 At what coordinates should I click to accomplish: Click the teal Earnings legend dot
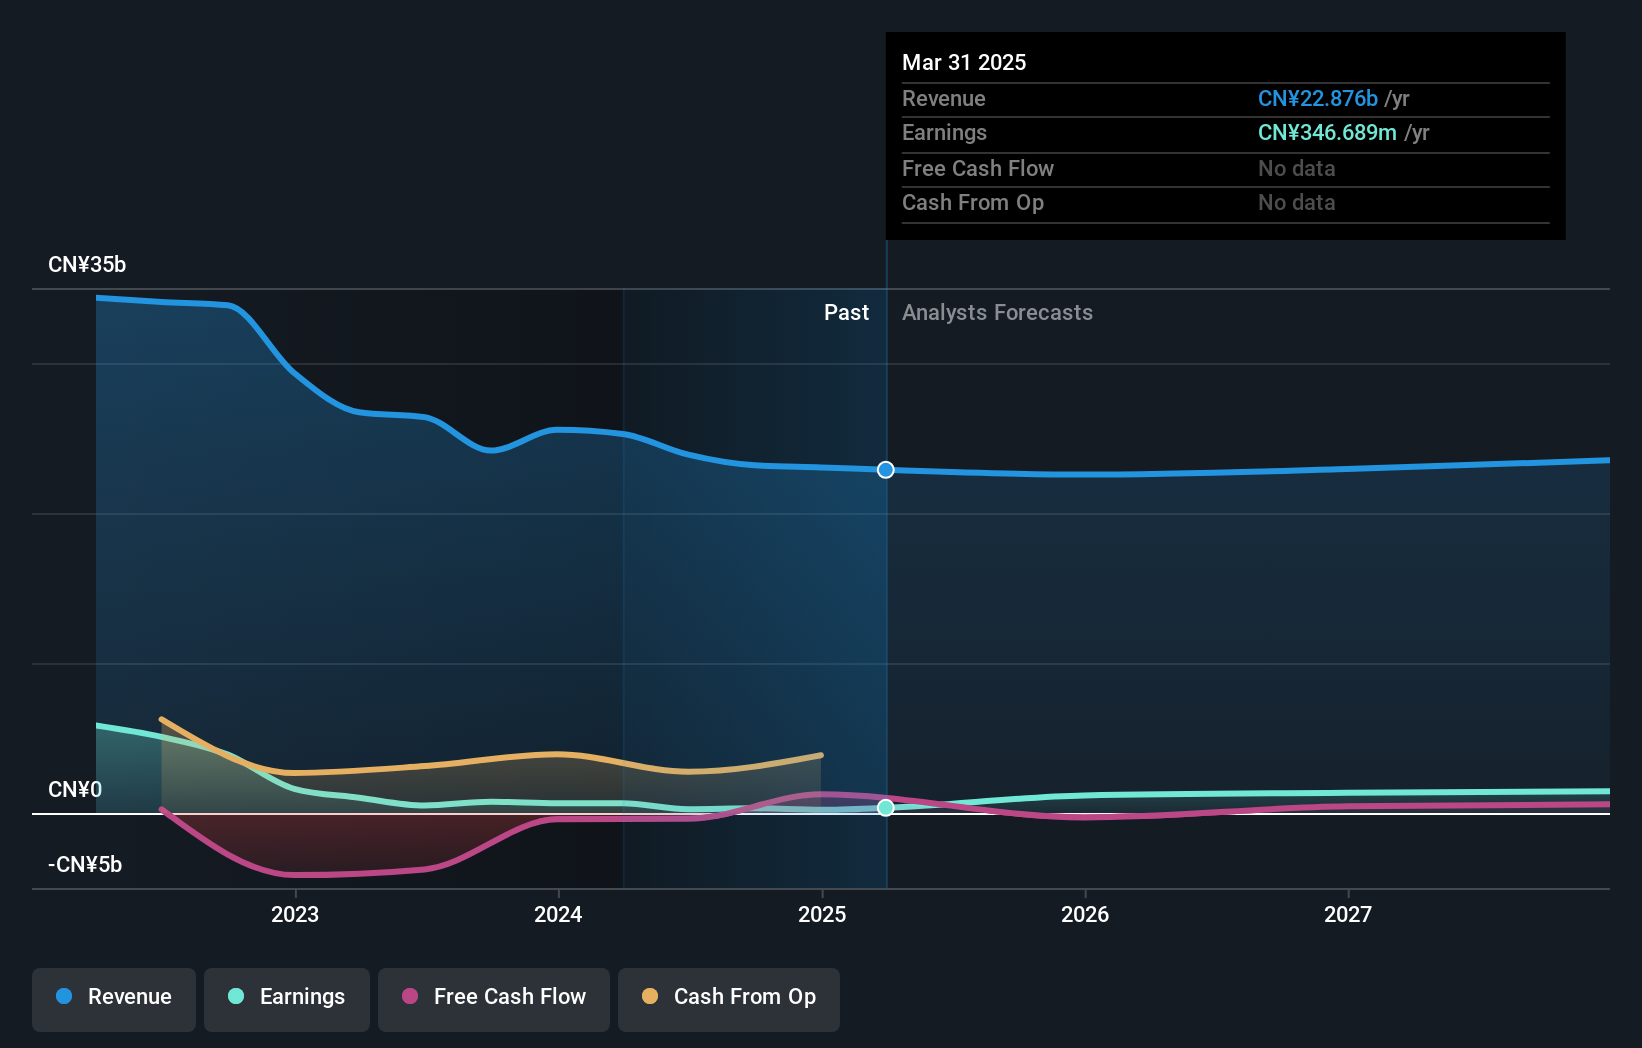click(x=235, y=997)
